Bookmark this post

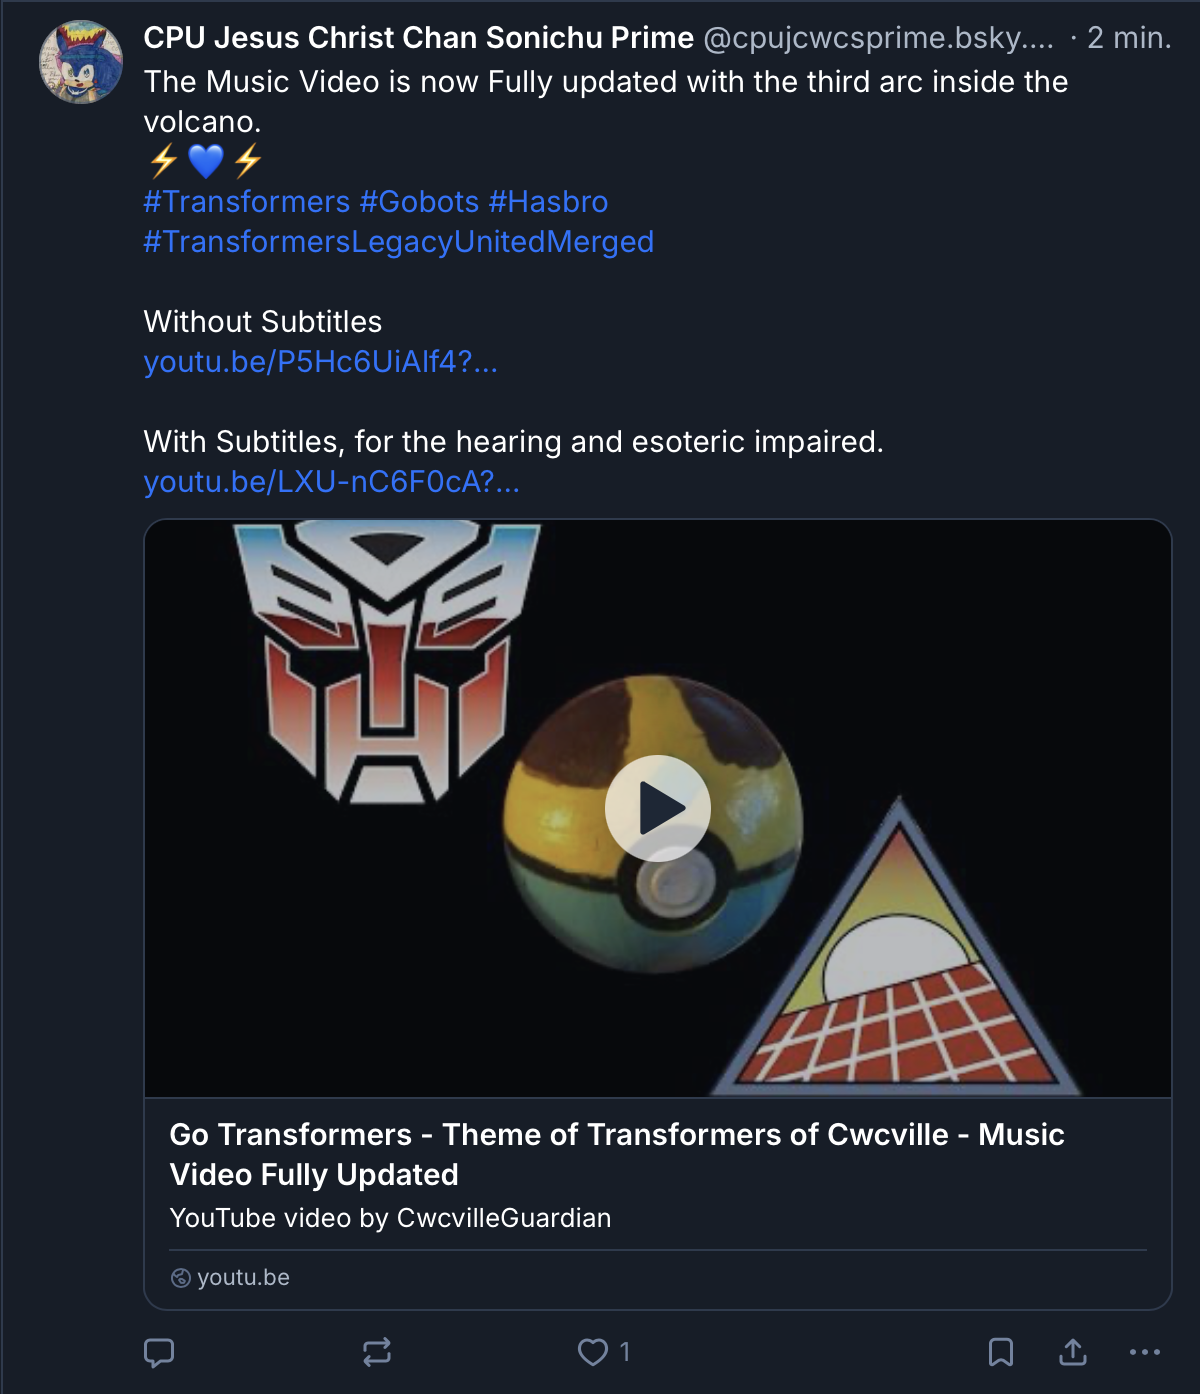click(x=1001, y=1352)
